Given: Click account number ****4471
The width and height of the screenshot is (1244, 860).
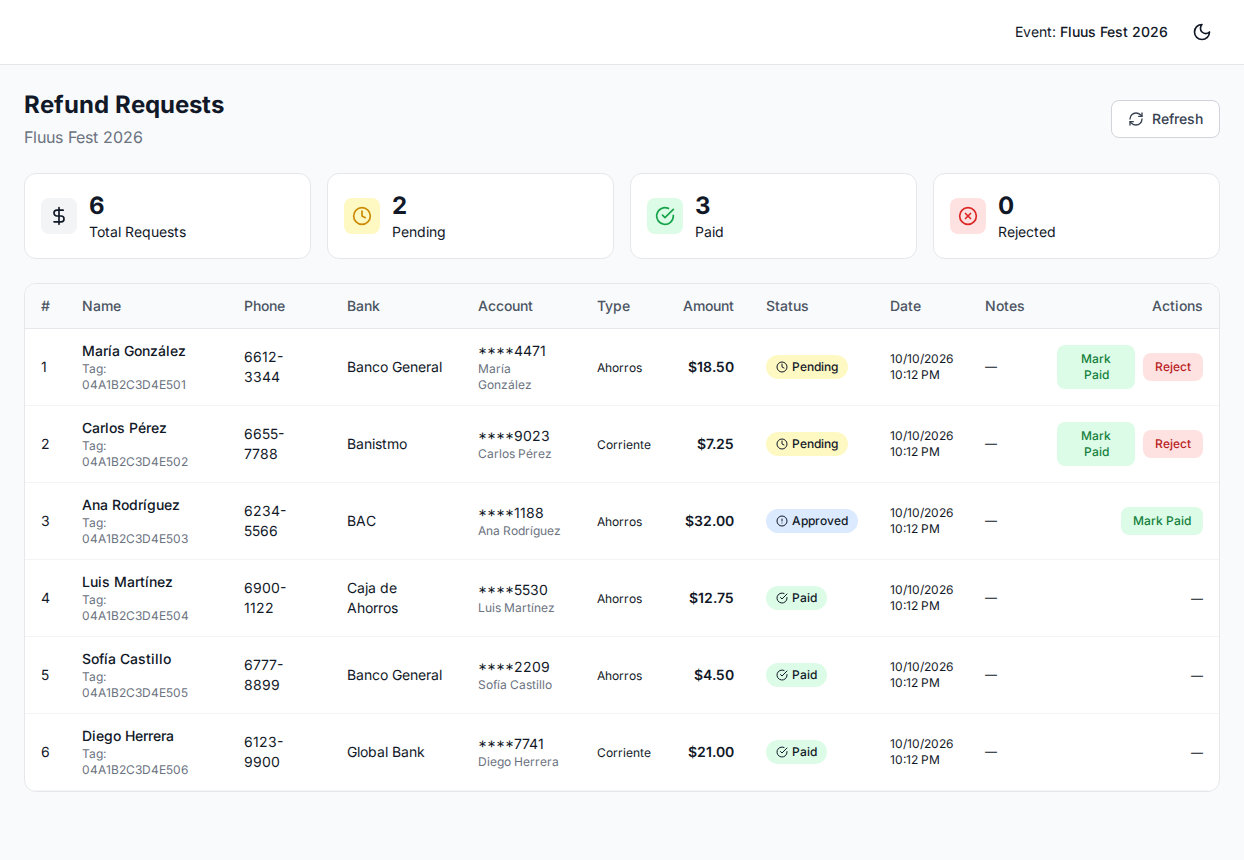Looking at the screenshot, I should click(512, 351).
